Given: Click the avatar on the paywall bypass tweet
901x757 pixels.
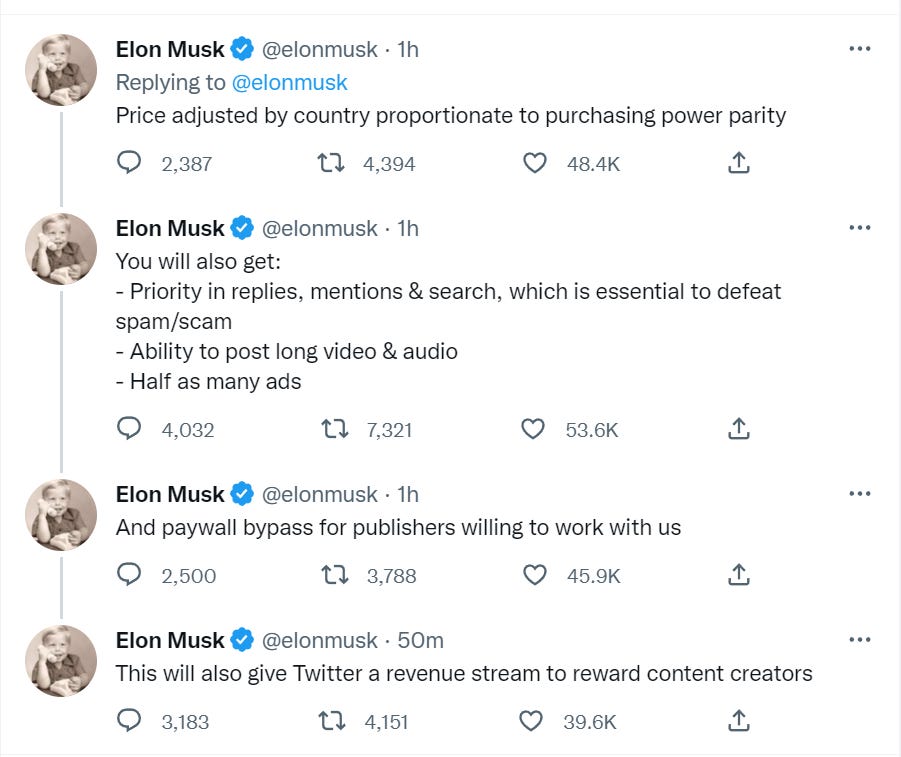Looking at the screenshot, I should (61, 516).
